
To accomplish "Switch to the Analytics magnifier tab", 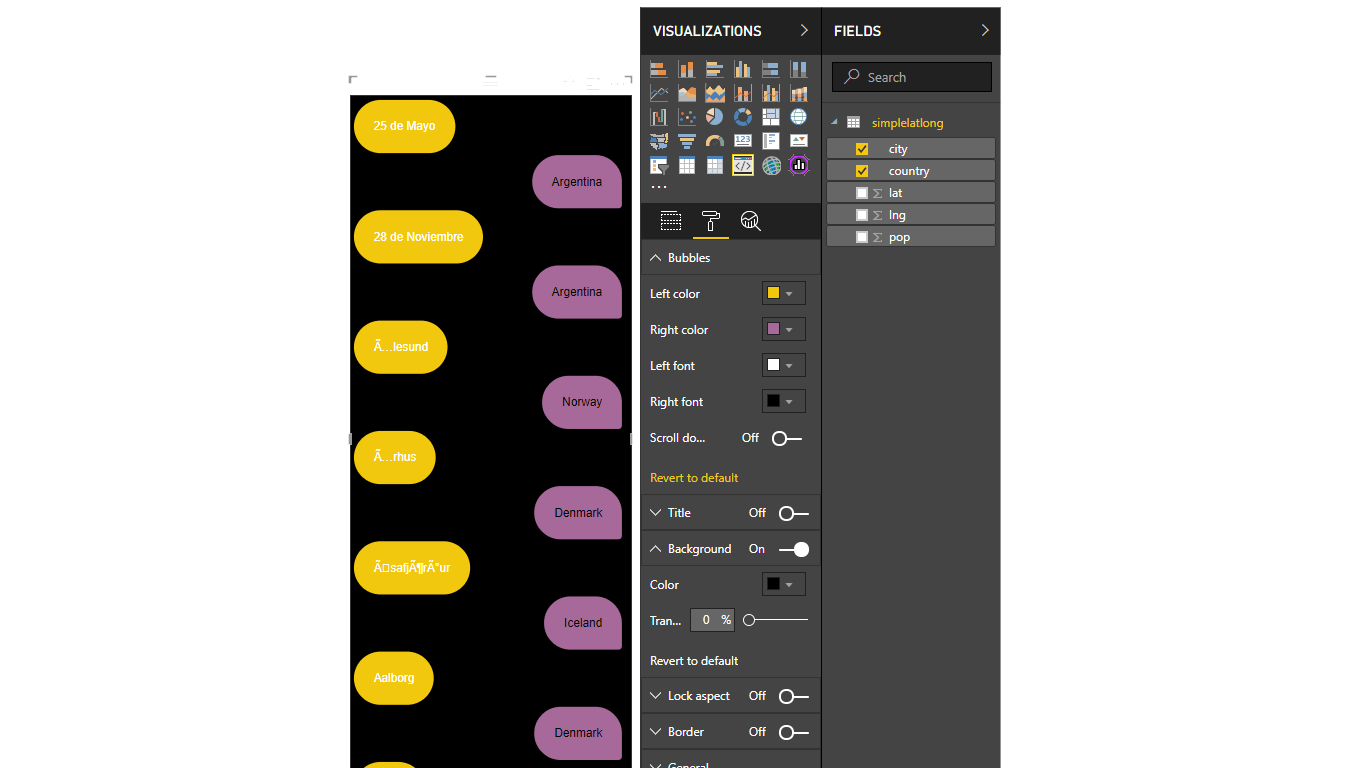I will [x=751, y=221].
